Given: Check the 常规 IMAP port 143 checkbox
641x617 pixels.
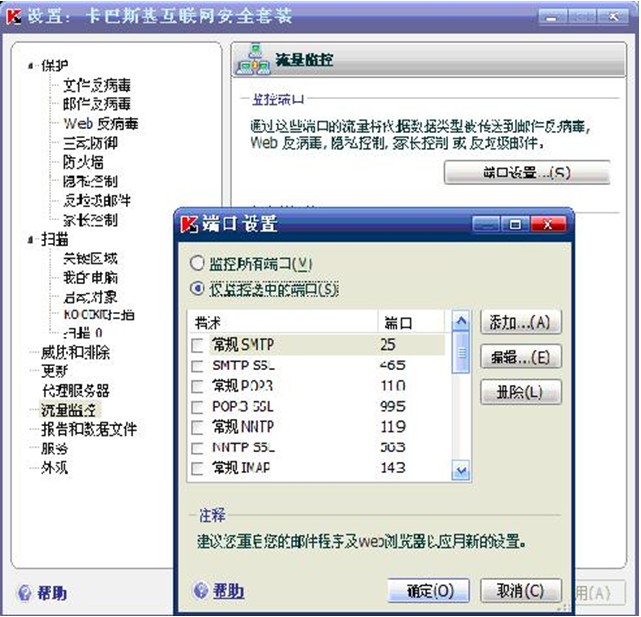Looking at the screenshot, I should tap(197, 468).
